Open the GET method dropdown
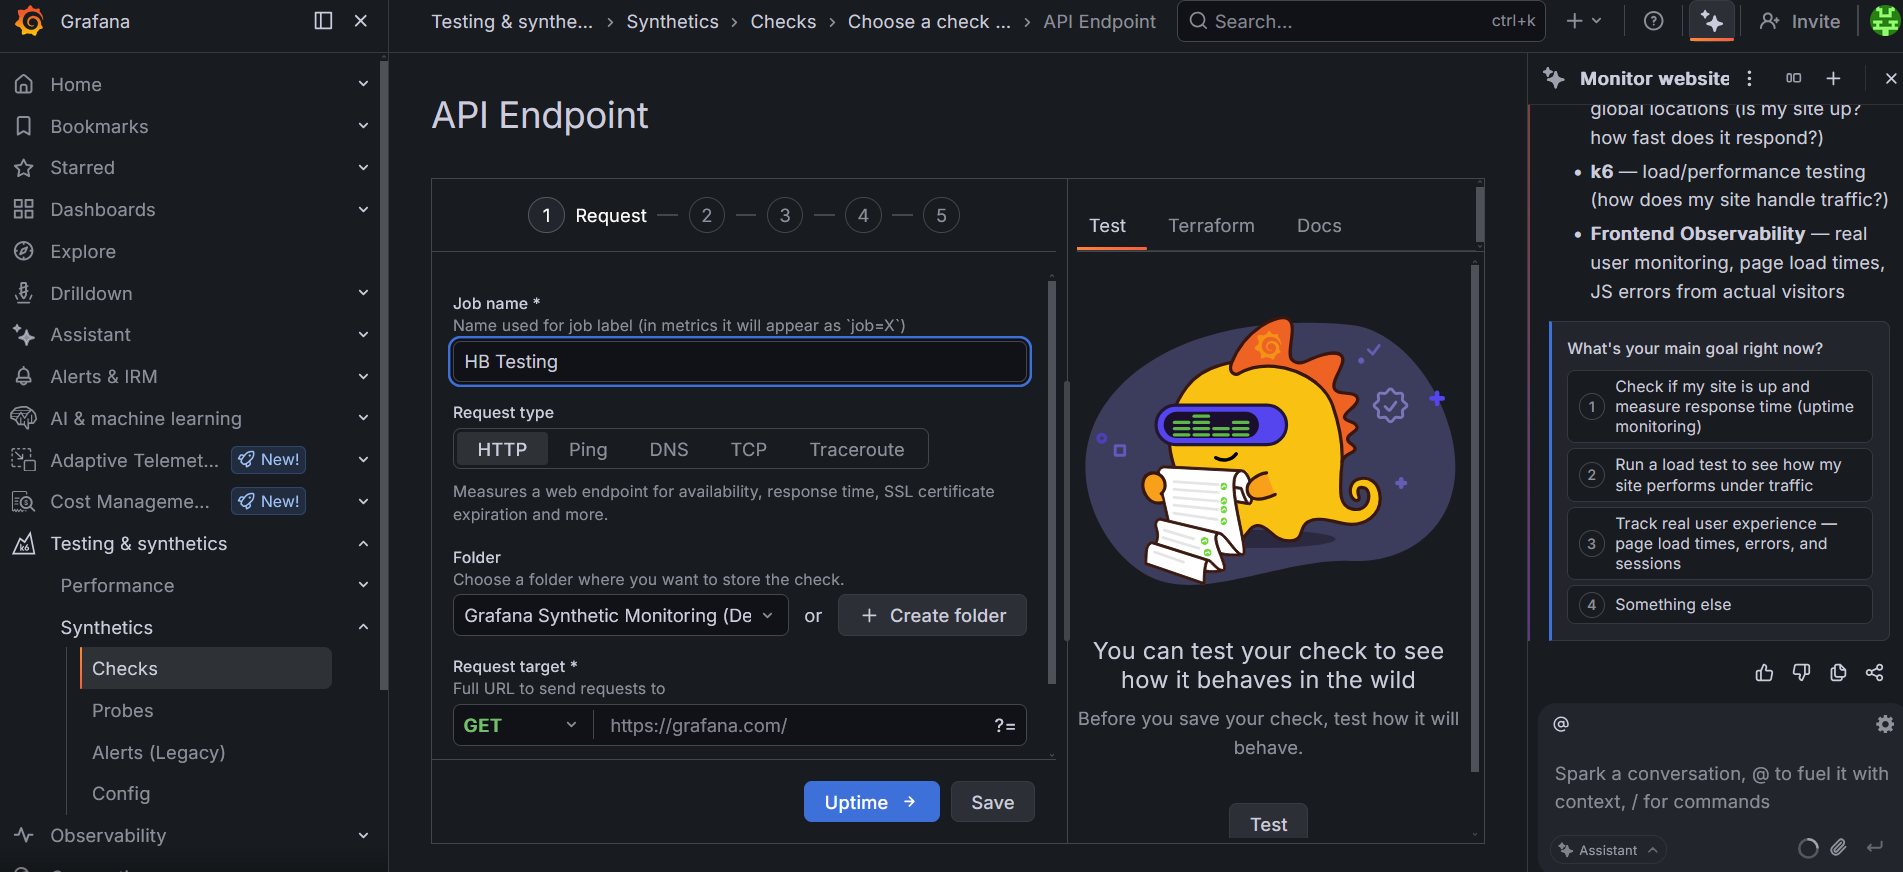 click(522, 726)
